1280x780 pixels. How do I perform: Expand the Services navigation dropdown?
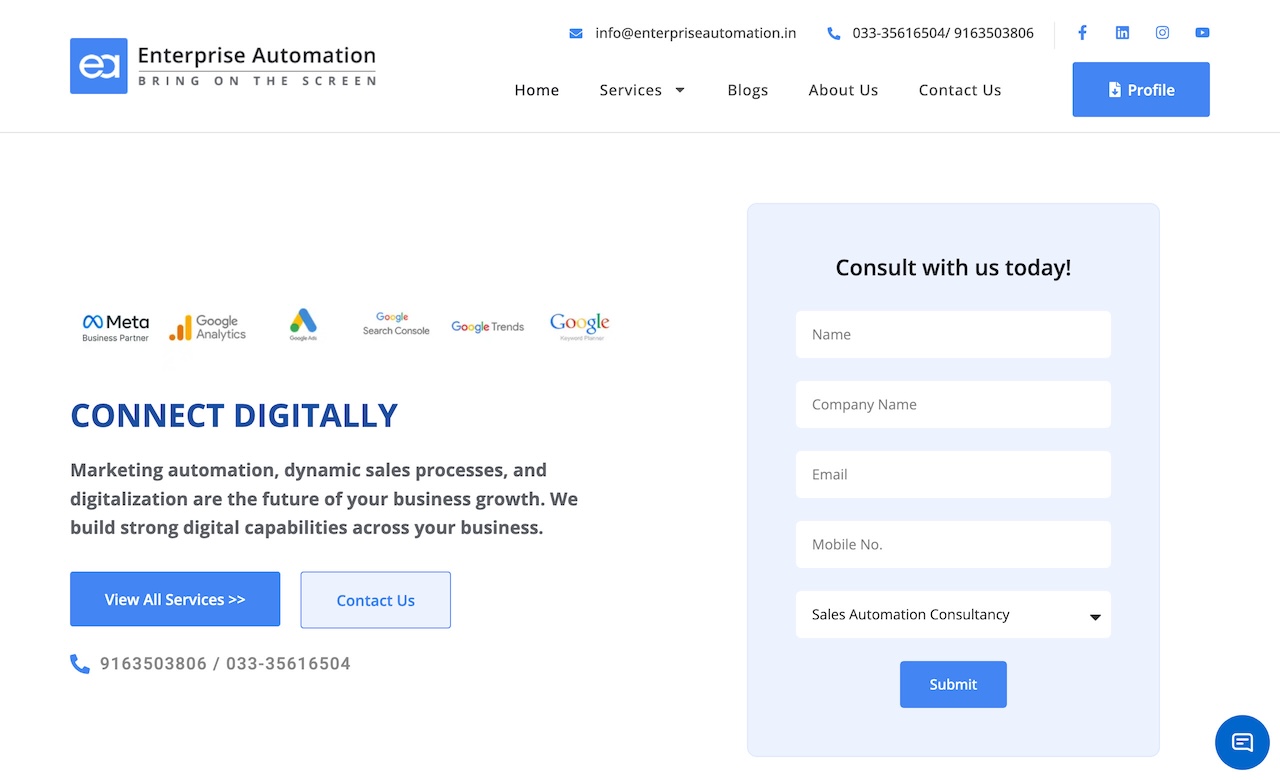642,90
